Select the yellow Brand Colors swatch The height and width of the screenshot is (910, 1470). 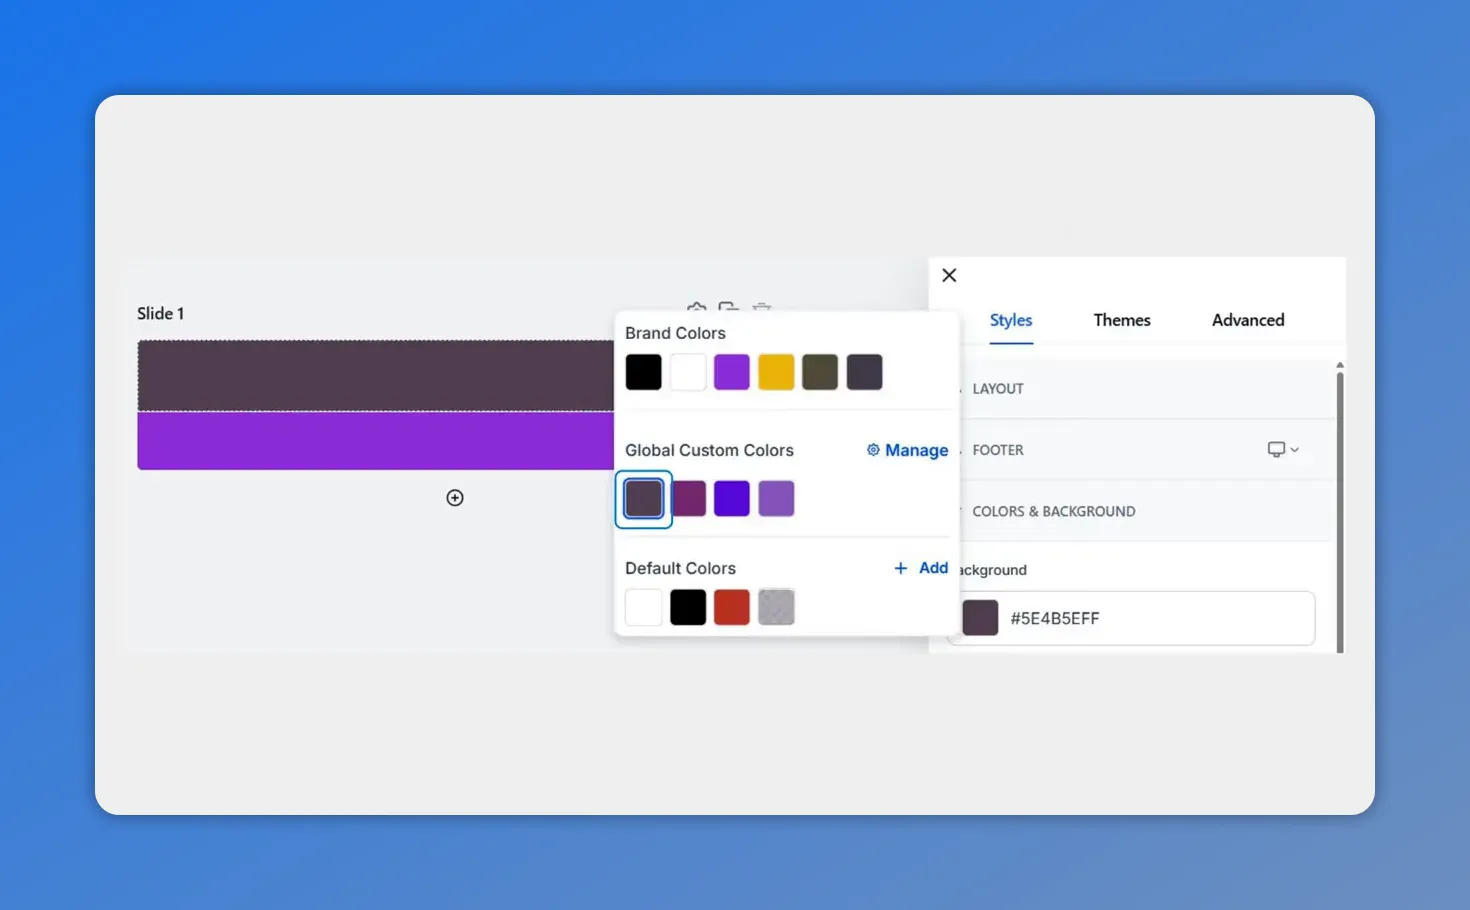776,371
